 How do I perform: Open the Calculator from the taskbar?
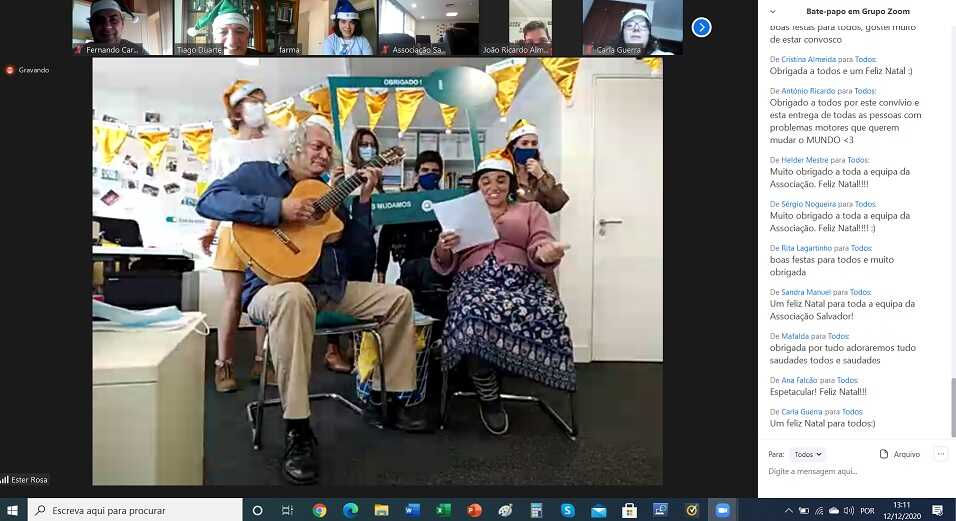(537, 510)
